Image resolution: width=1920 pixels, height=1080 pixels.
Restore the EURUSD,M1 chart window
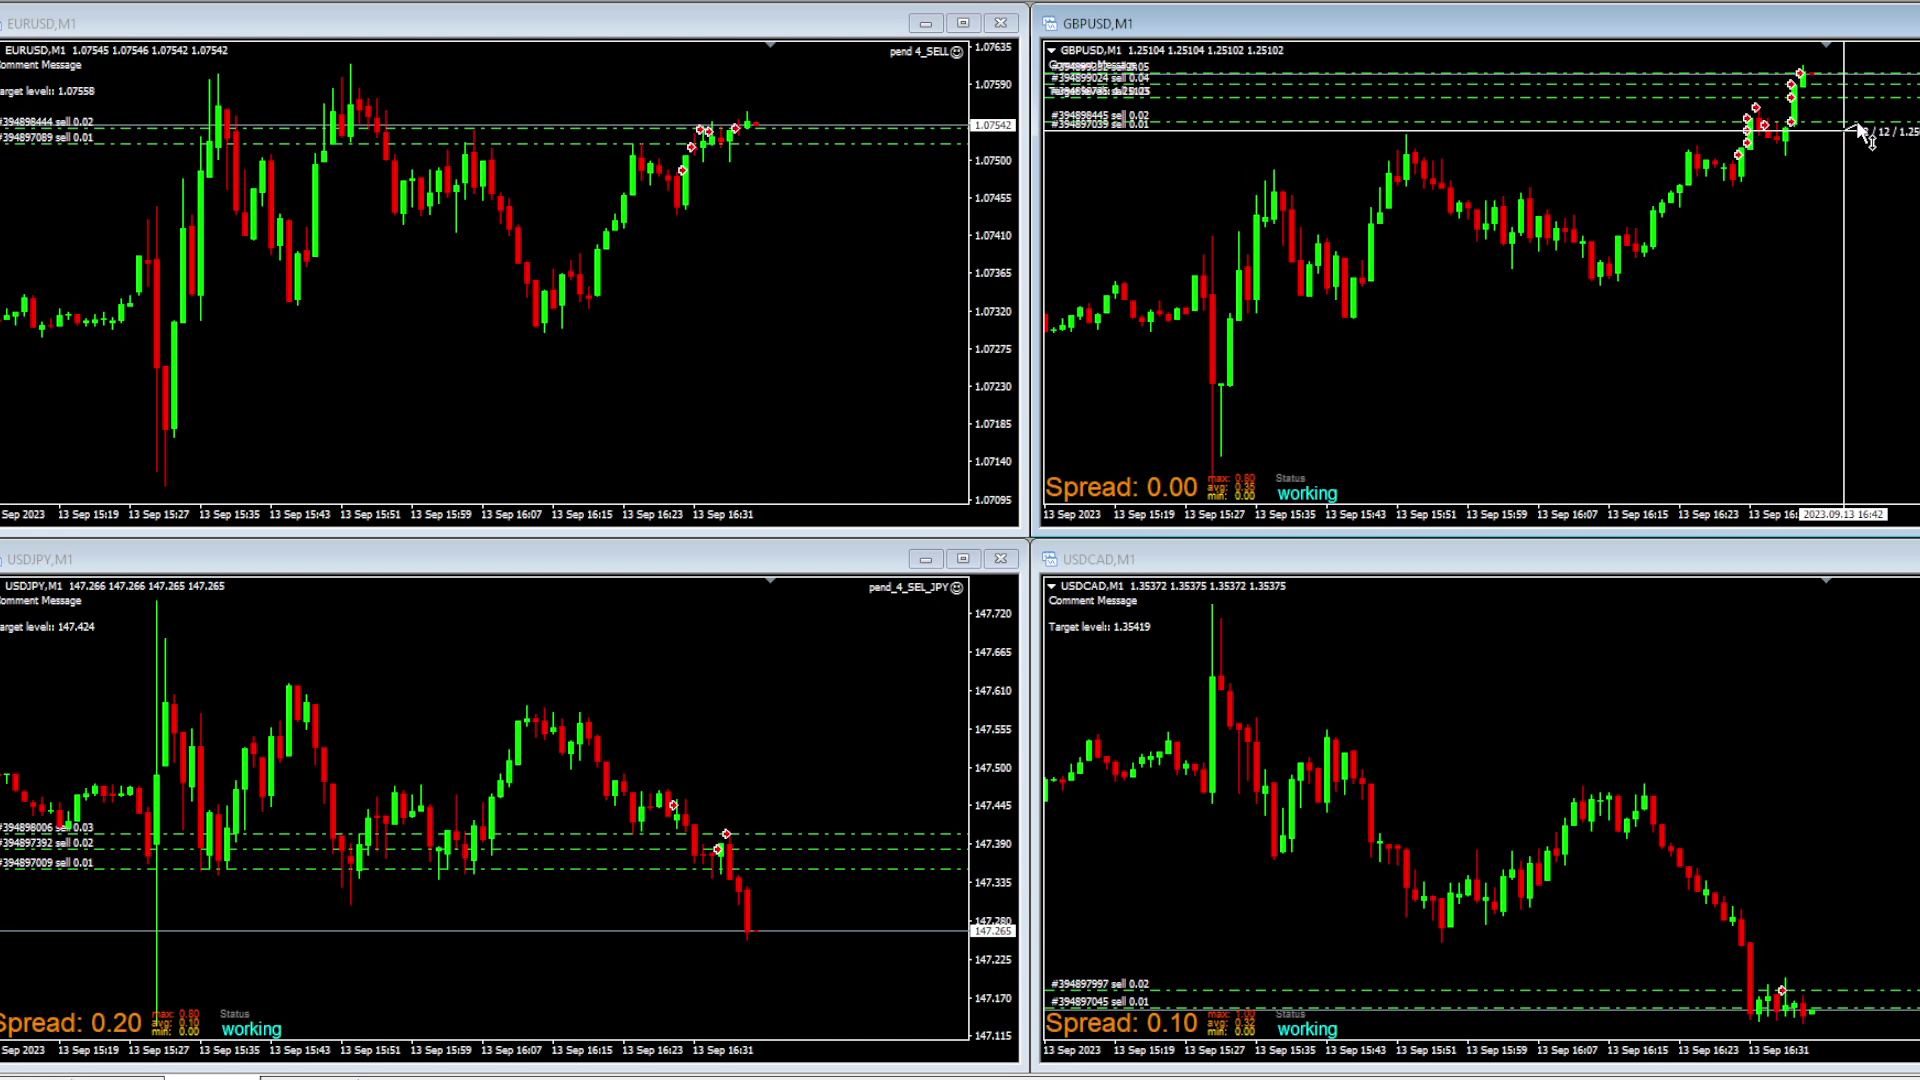963,23
